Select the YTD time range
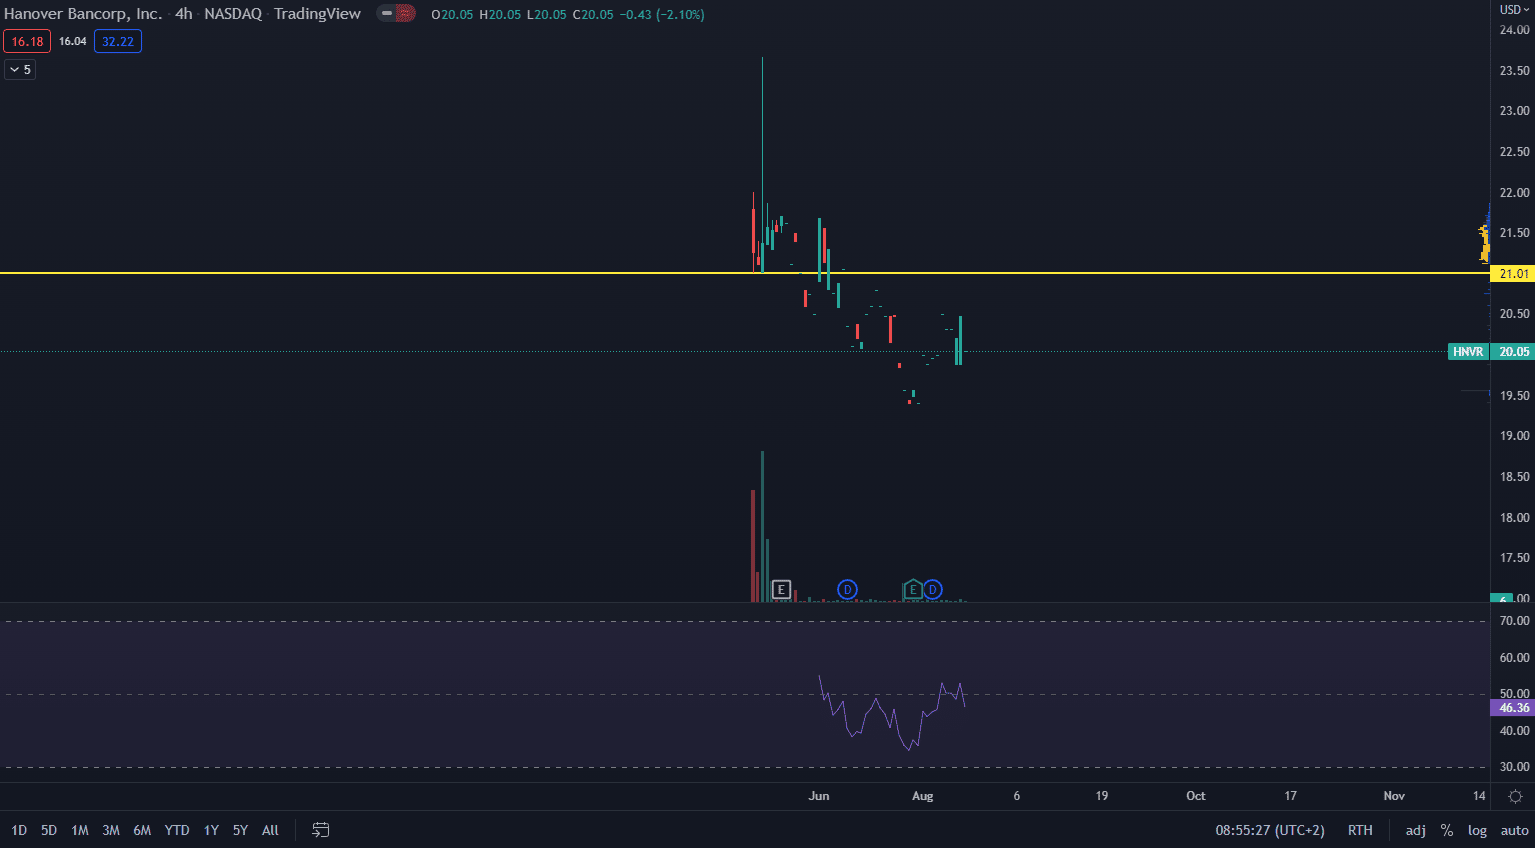The image size is (1535, 848). point(177,830)
